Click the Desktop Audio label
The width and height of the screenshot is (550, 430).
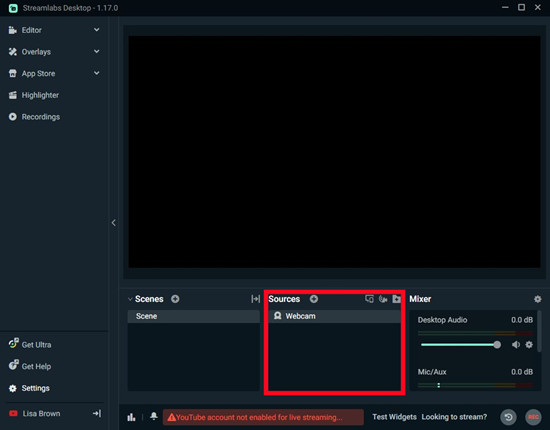(442, 320)
